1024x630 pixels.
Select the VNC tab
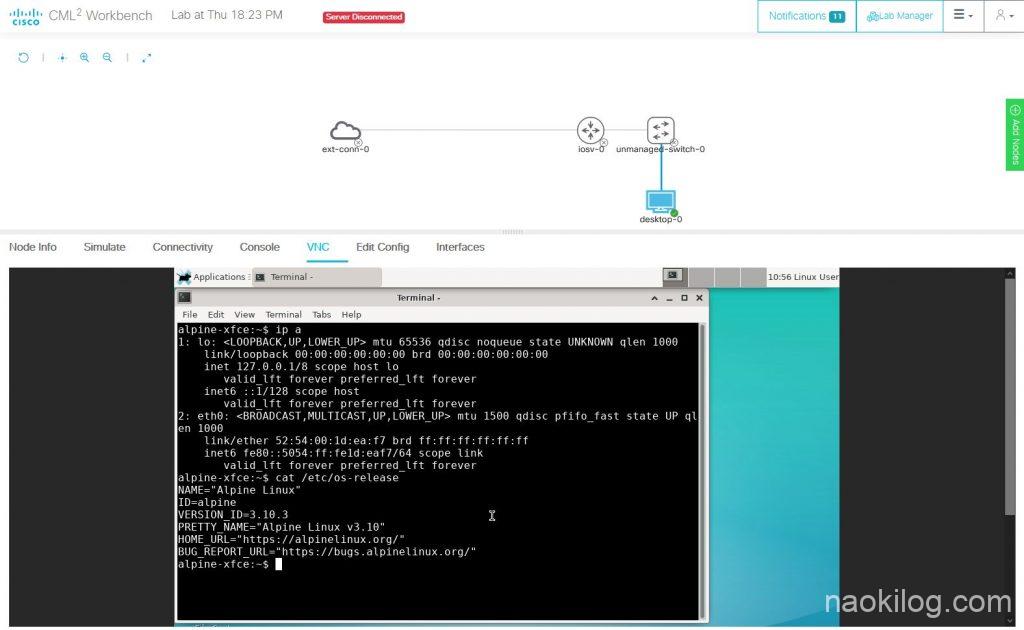(x=318, y=247)
